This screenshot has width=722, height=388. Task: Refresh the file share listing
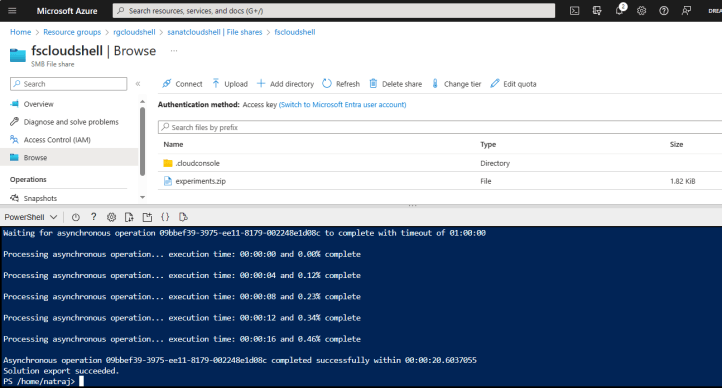341,84
